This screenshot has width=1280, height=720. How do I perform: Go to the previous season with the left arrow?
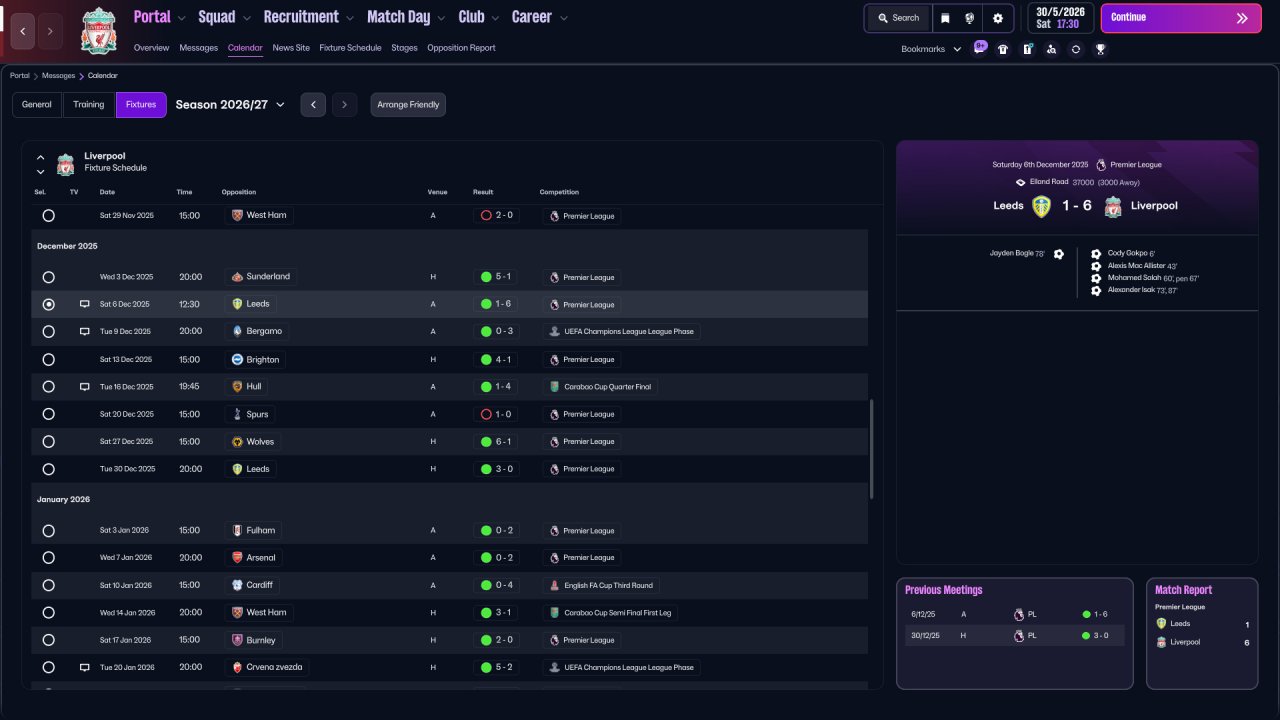coord(313,105)
